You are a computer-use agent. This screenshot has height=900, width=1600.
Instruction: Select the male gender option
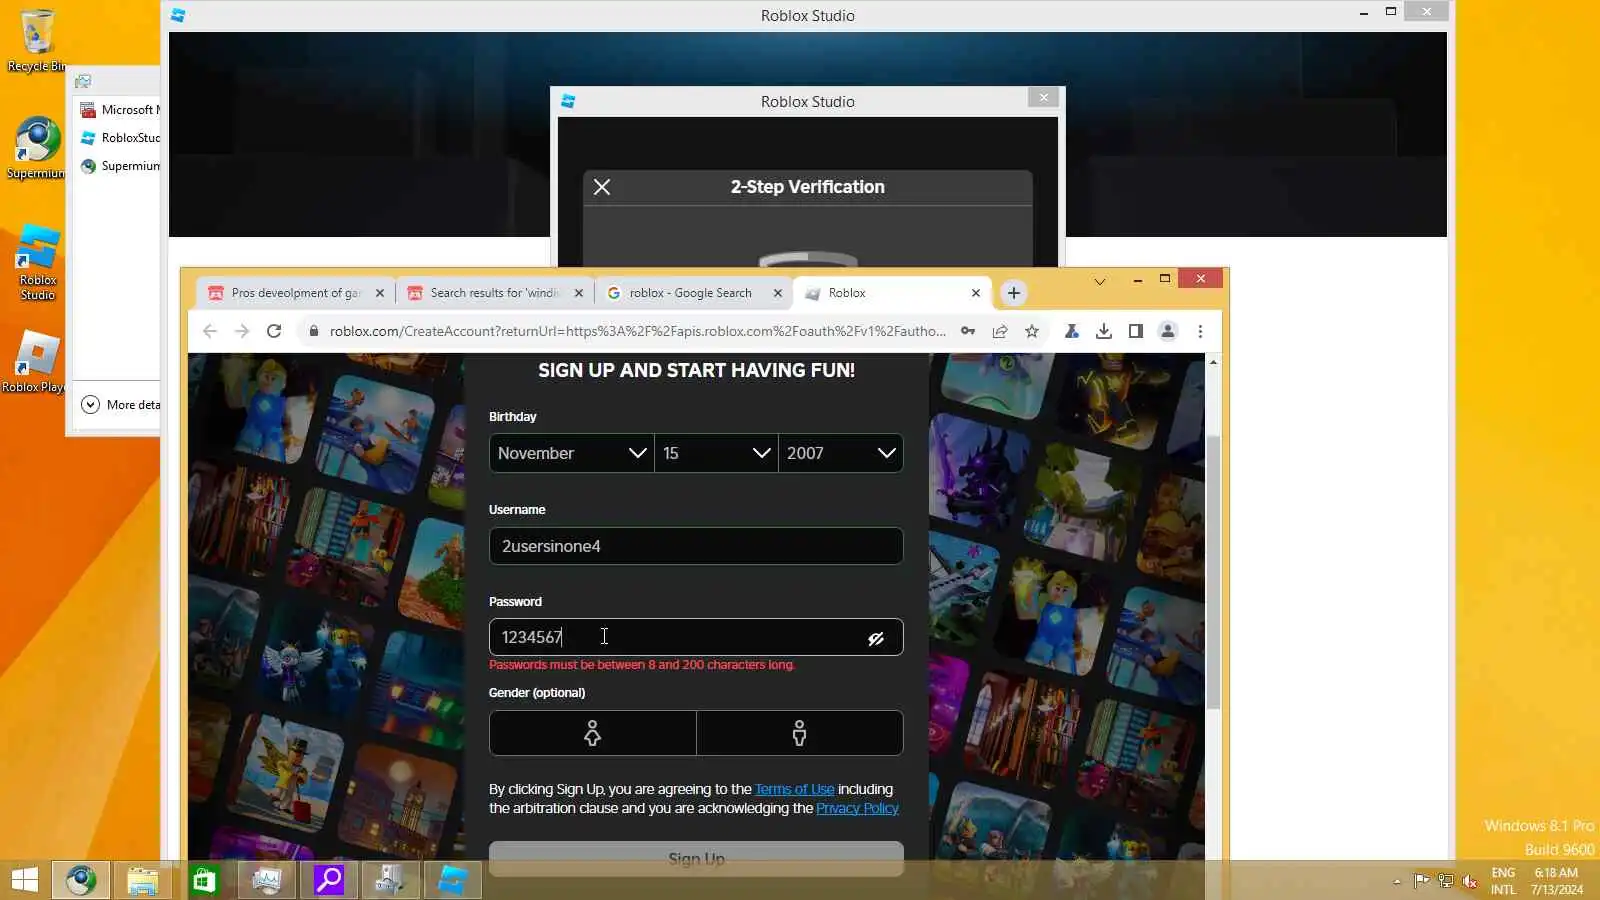coord(800,733)
